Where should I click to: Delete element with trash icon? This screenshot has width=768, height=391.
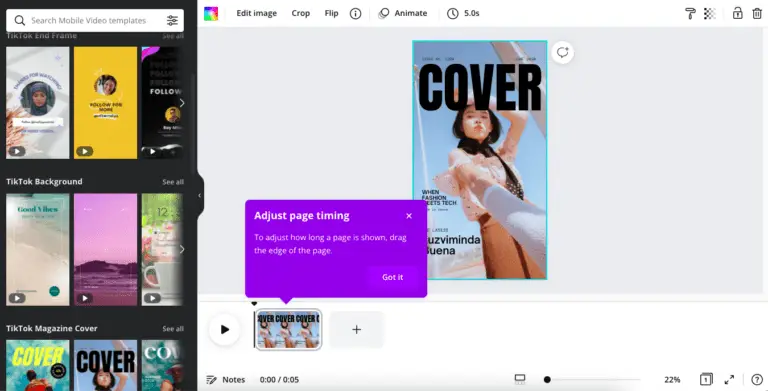757,14
